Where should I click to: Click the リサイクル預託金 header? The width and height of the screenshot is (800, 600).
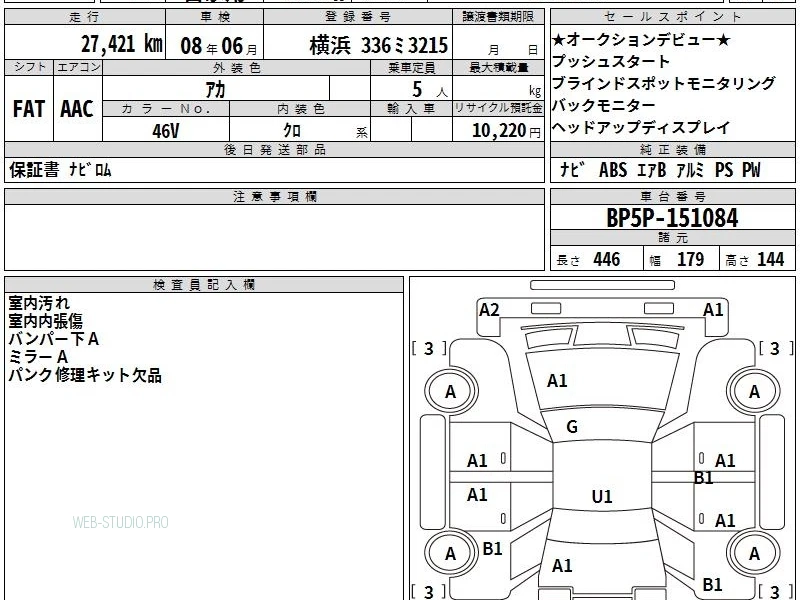coord(498,108)
